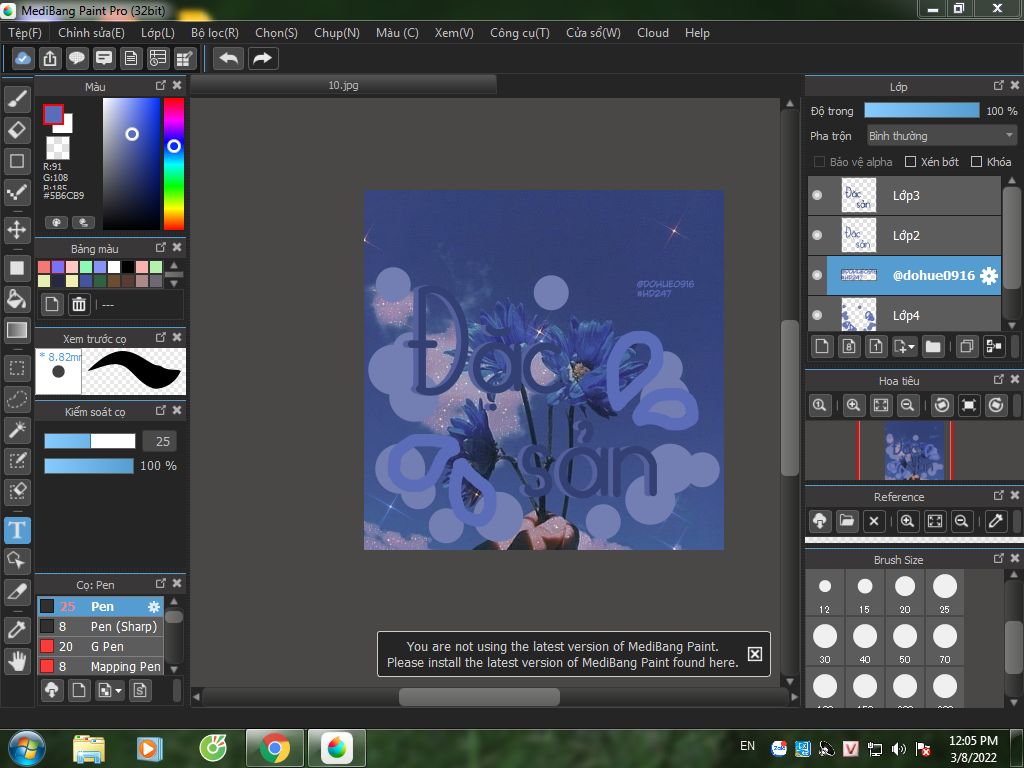Create a new layer in layer panel
1024x768 pixels.
tap(822, 346)
